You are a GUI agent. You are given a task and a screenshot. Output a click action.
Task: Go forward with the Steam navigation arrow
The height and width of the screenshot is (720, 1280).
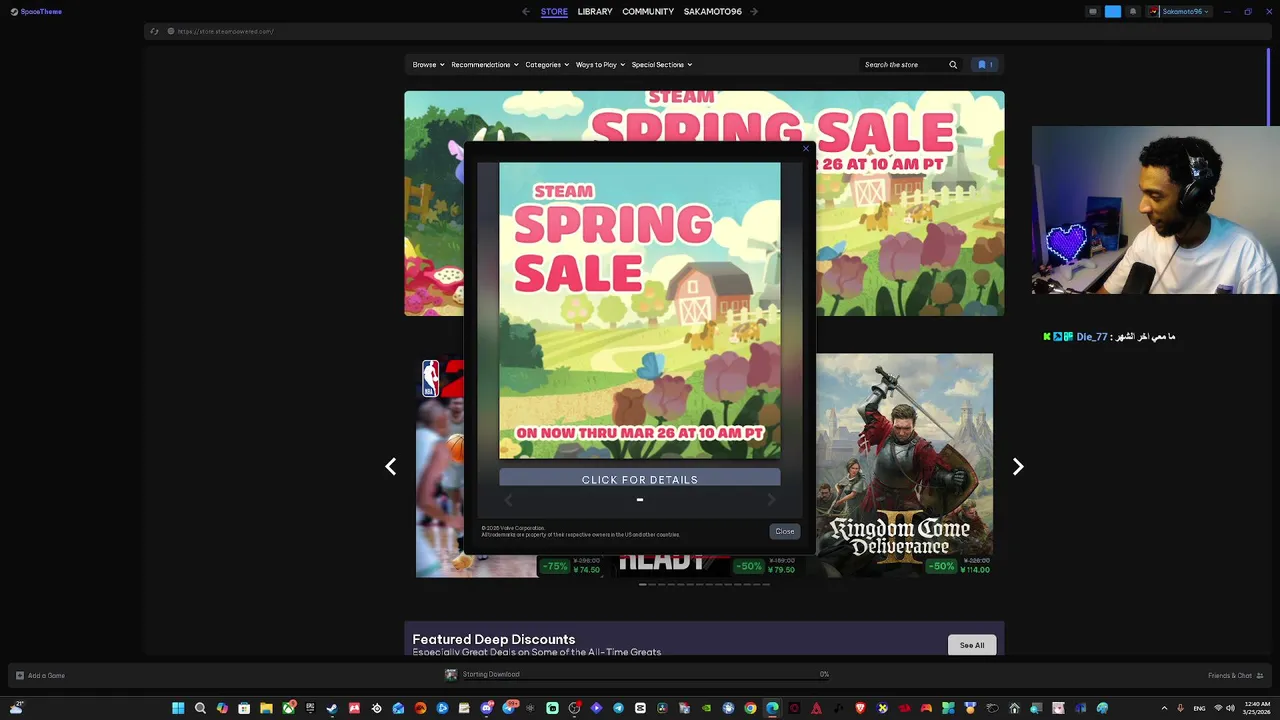(754, 12)
